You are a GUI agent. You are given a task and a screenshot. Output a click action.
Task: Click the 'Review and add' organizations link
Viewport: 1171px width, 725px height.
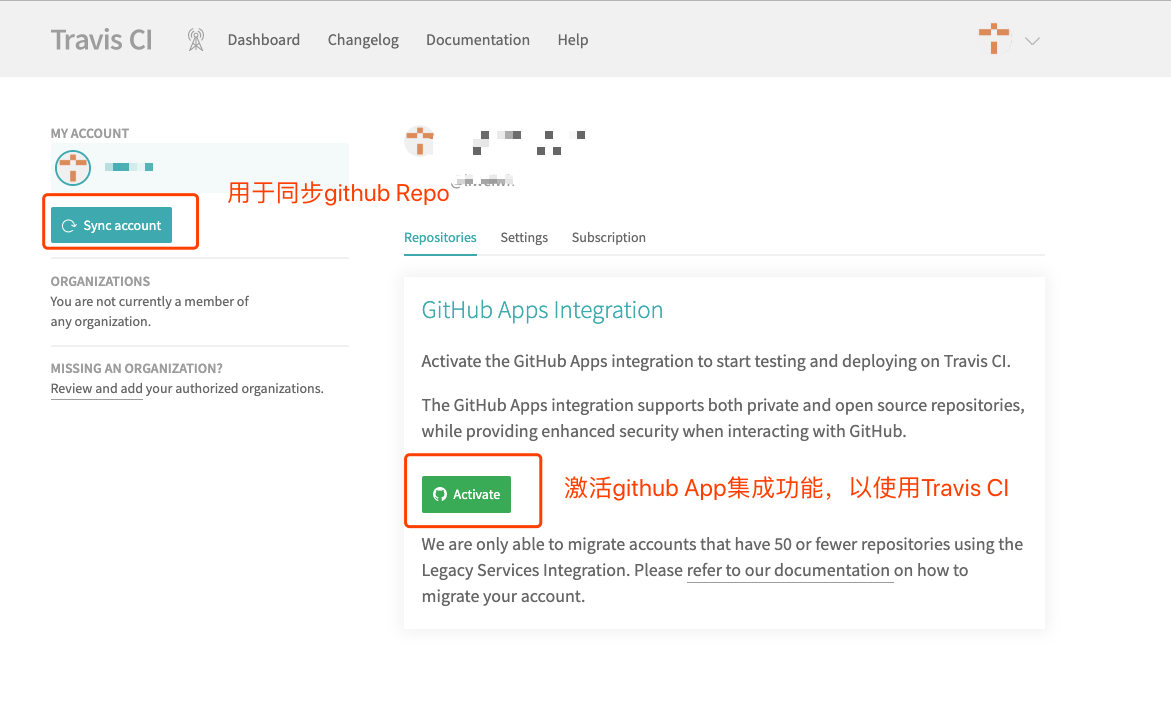(97, 389)
